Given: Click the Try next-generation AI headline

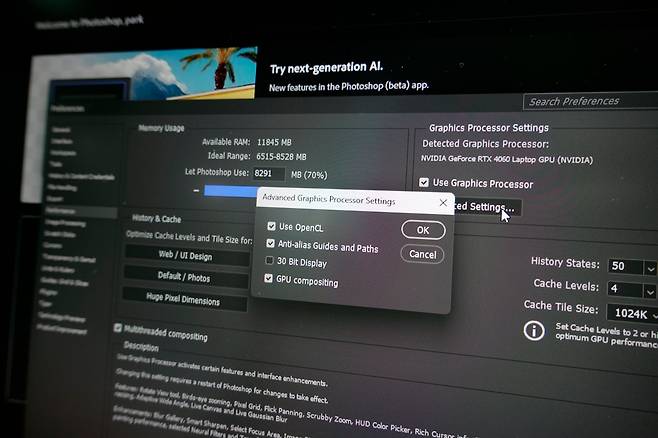Looking at the screenshot, I should [x=326, y=68].
